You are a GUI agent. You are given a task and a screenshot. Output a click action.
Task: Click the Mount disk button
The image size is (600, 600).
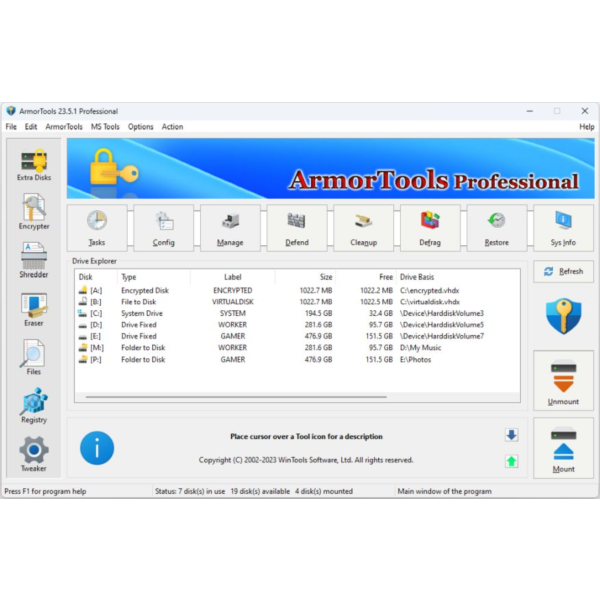point(563,448)
